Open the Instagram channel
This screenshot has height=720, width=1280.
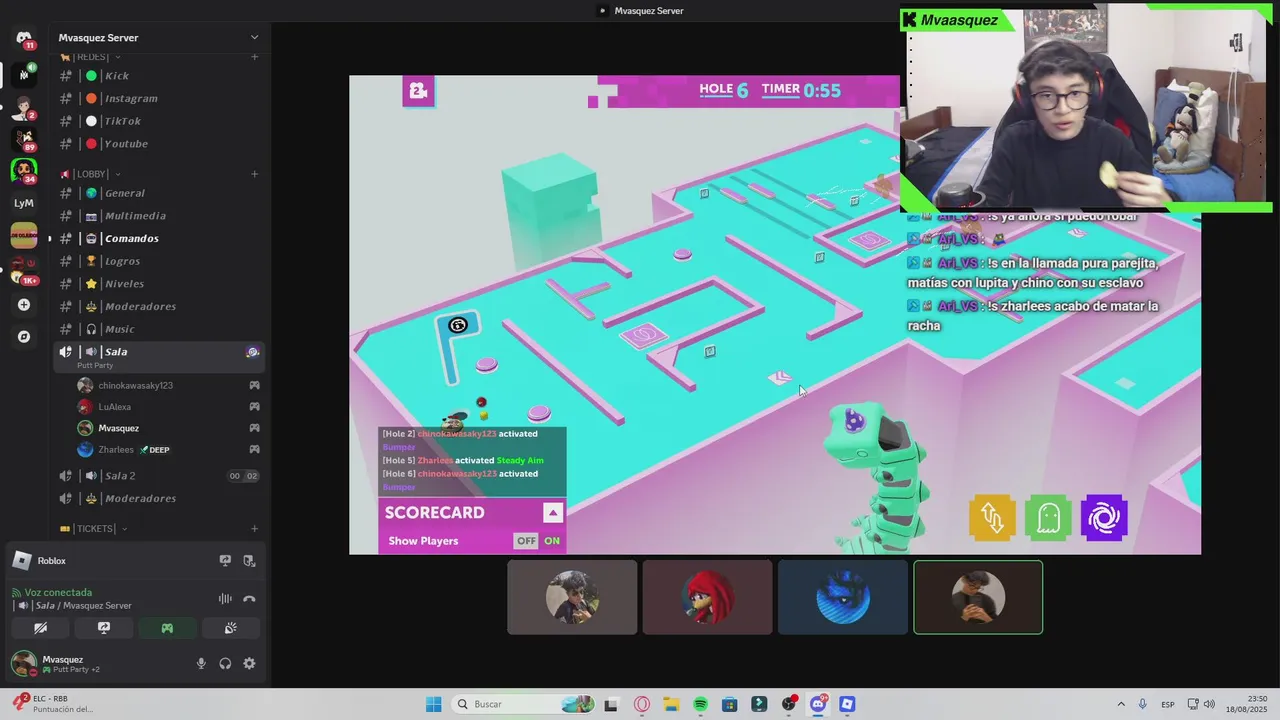click(x=158, y=99)
